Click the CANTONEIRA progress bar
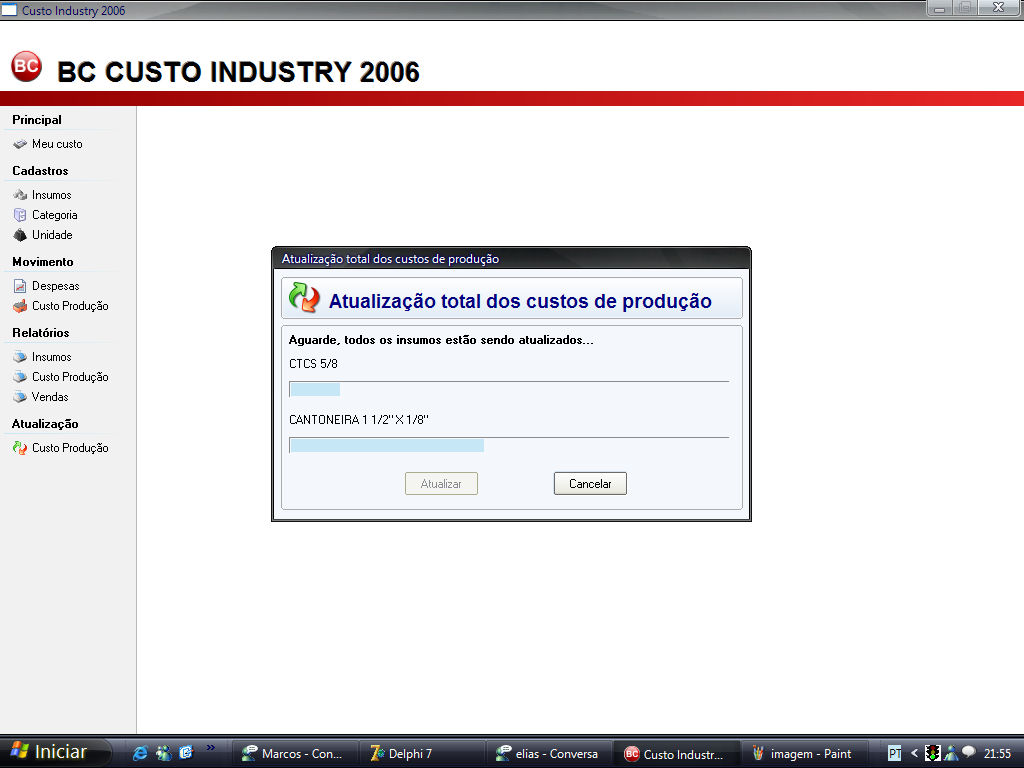 point(509,445)
